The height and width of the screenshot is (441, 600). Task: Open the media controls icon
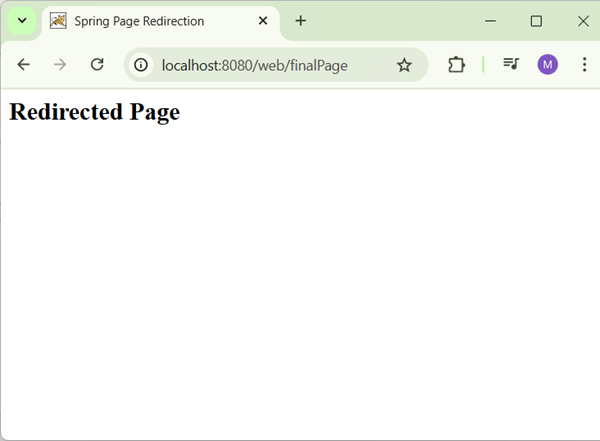coord(511,64)
